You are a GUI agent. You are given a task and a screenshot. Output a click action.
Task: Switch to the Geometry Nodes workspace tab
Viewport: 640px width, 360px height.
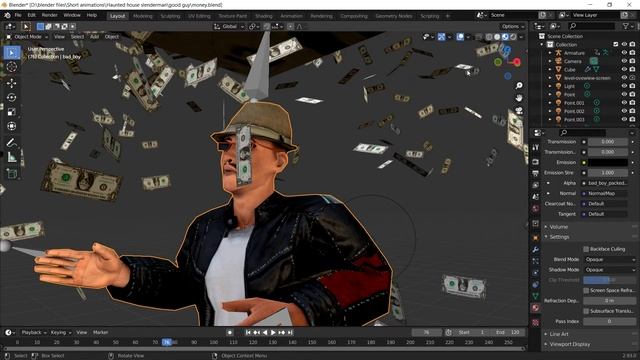point(393,16)
